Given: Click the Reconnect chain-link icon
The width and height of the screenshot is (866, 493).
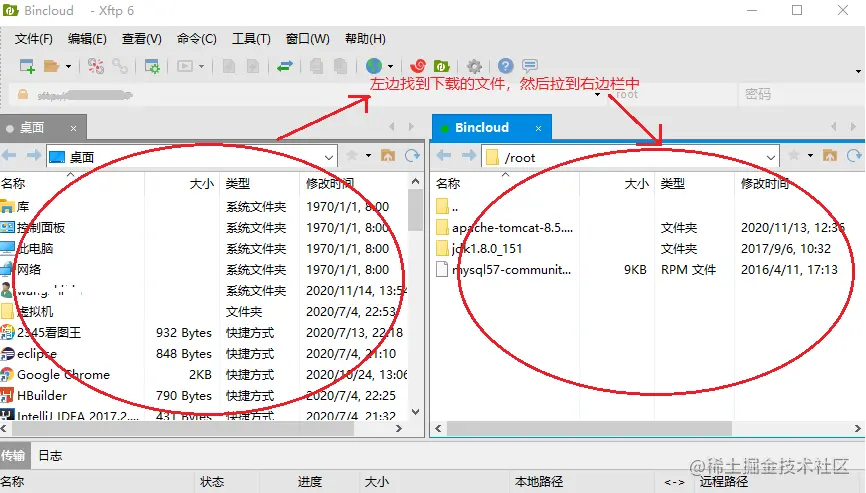Looking at the screenshot, I should click(120, 66).
